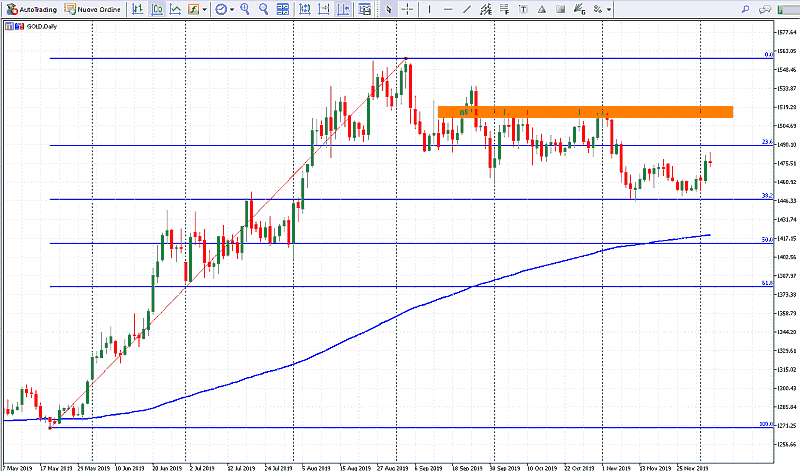
Task: Switch to candlestick chart display
Action: pos(158,9)
